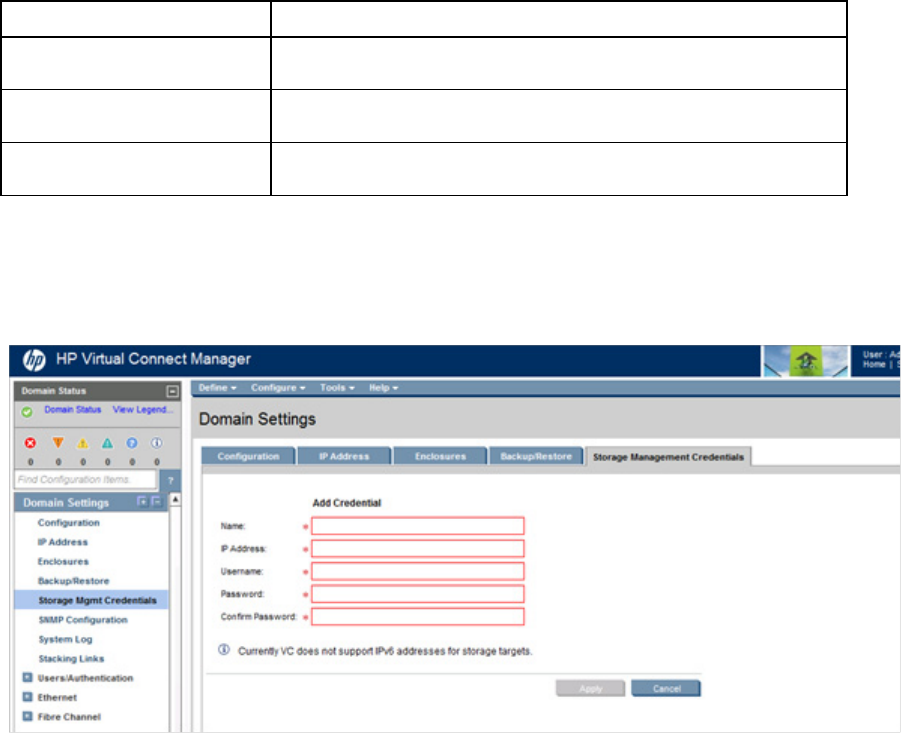Click the HP logo icon
The image size is (902, 735).
pyautogui.click(x=34, y=361)
